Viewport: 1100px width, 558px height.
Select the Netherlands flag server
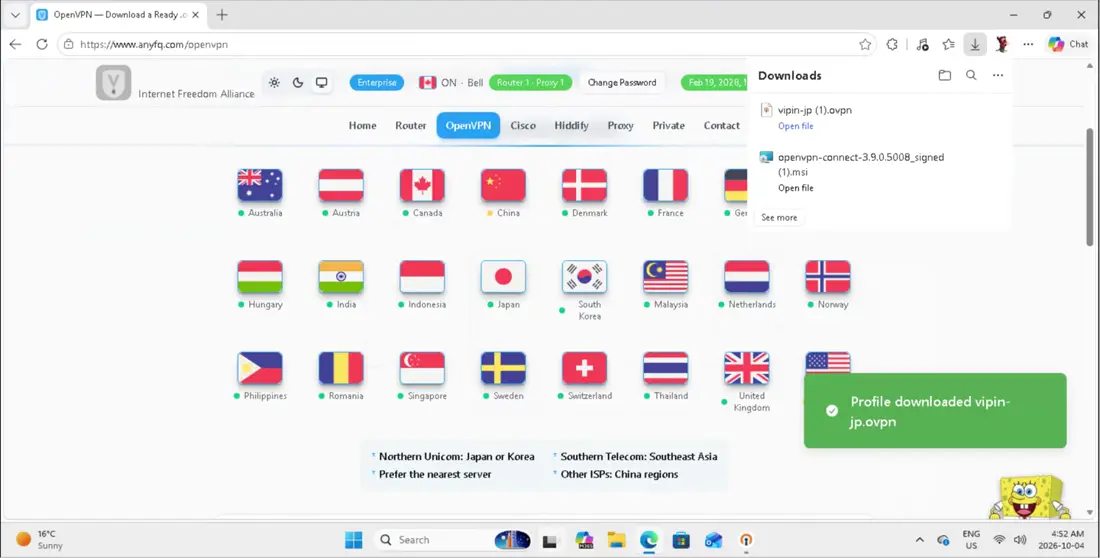click(x=747, y=277)
